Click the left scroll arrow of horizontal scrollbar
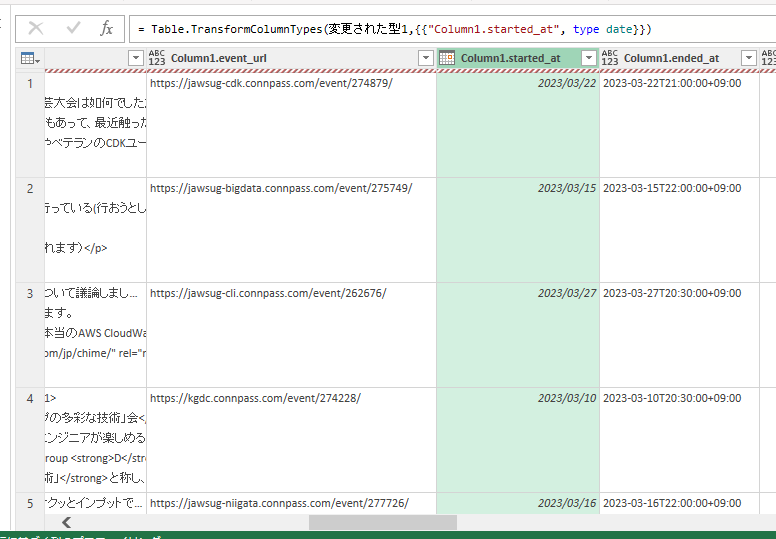This screenshot has width=776, height=539. 66,522
